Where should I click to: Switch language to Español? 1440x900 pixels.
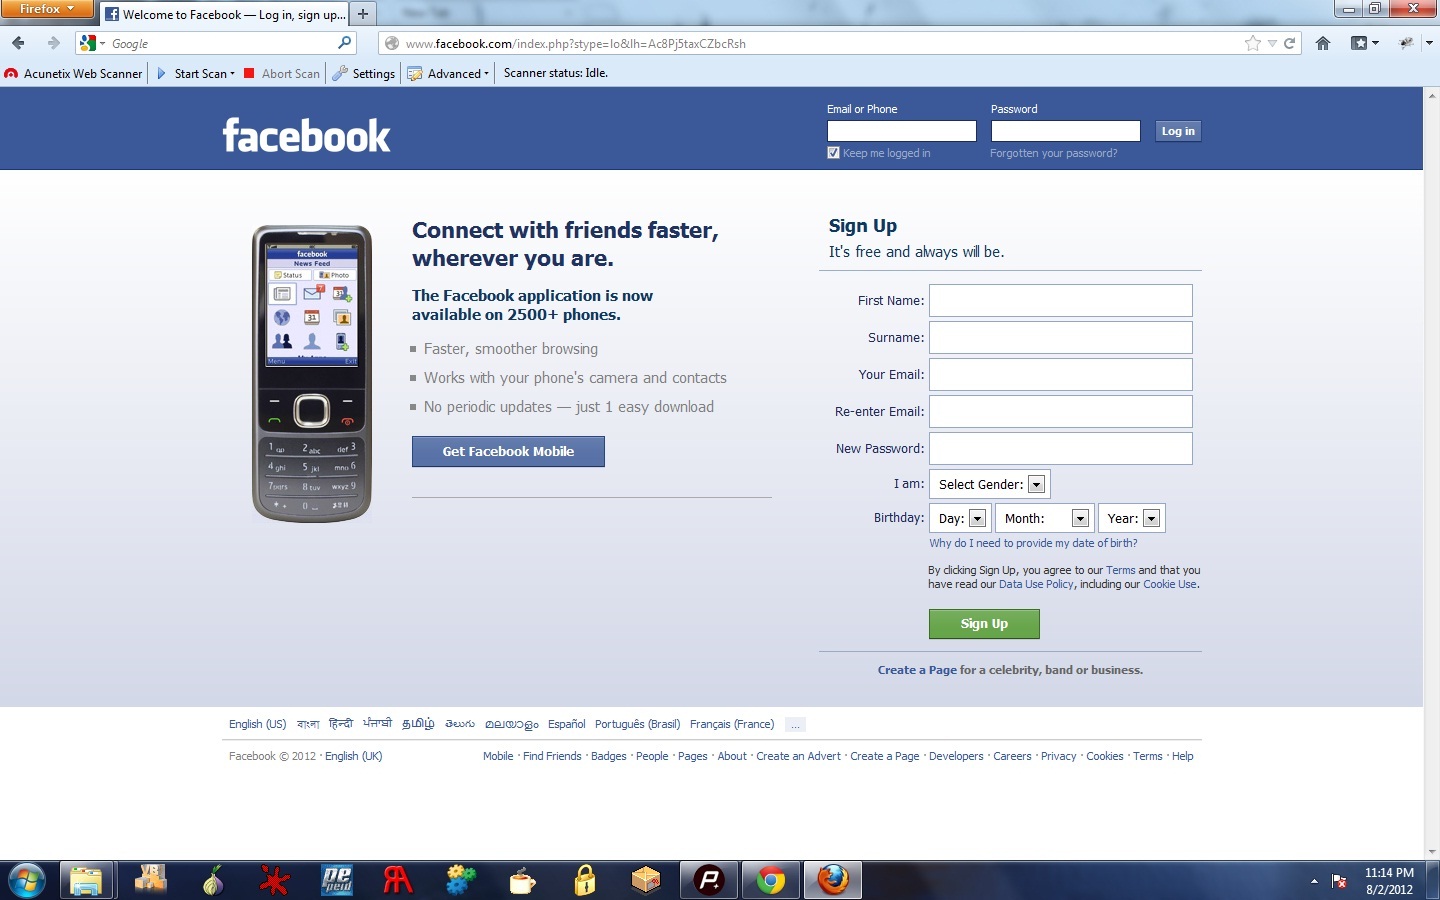click(567, 724)
